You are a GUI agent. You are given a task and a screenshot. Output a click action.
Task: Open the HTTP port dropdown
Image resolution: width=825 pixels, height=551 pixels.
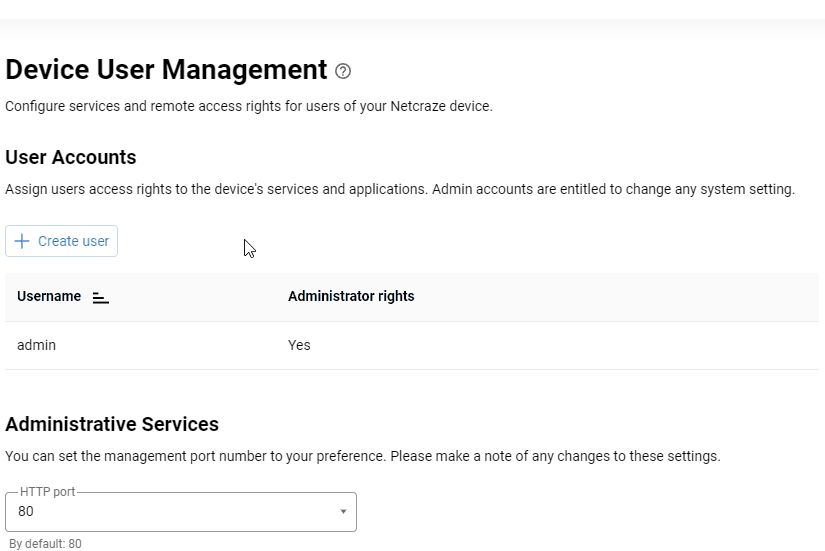click(181, 512)
